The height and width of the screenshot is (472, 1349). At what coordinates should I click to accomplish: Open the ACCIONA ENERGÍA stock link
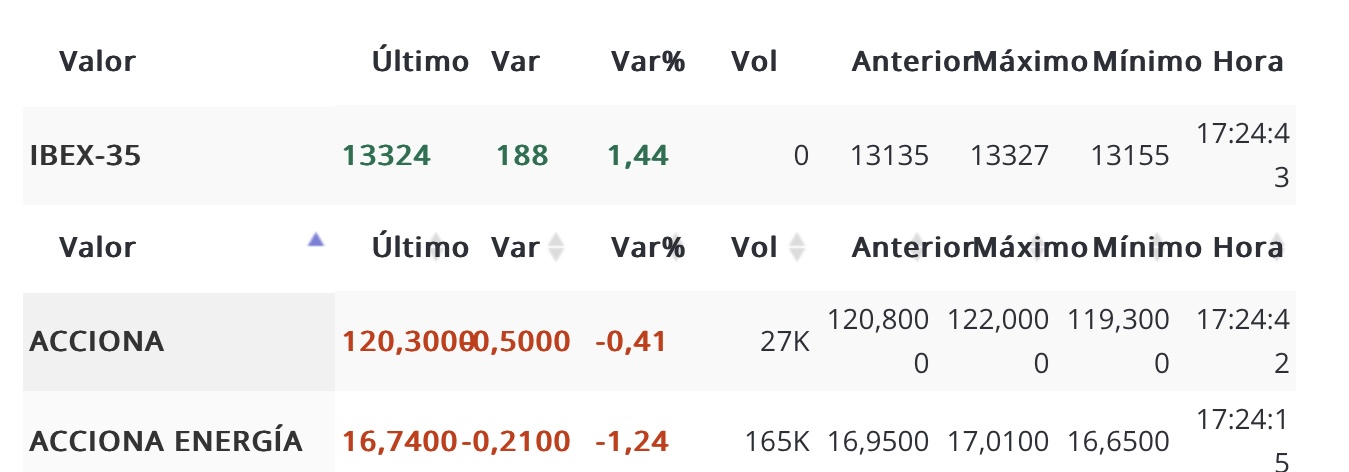click(x=166, y=441)
